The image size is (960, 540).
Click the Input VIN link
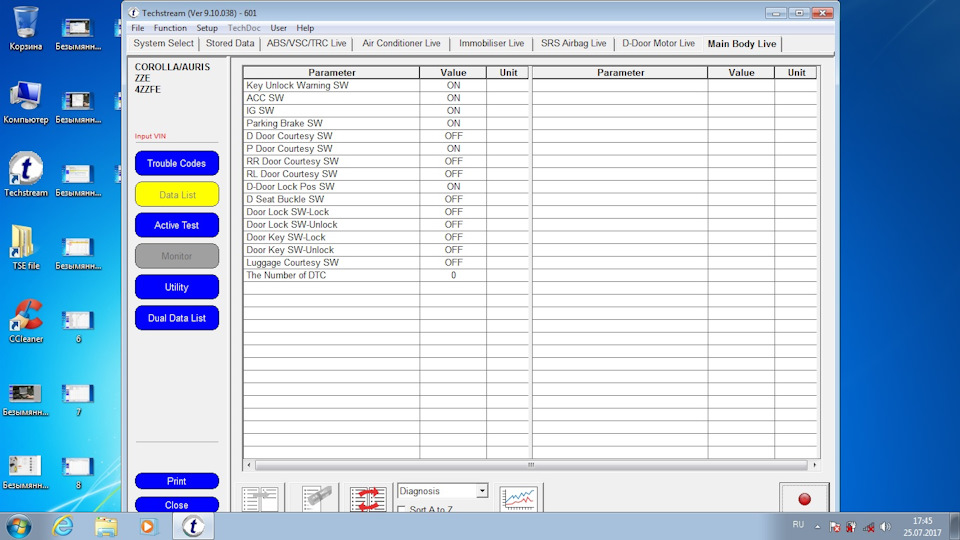point(150,136)
